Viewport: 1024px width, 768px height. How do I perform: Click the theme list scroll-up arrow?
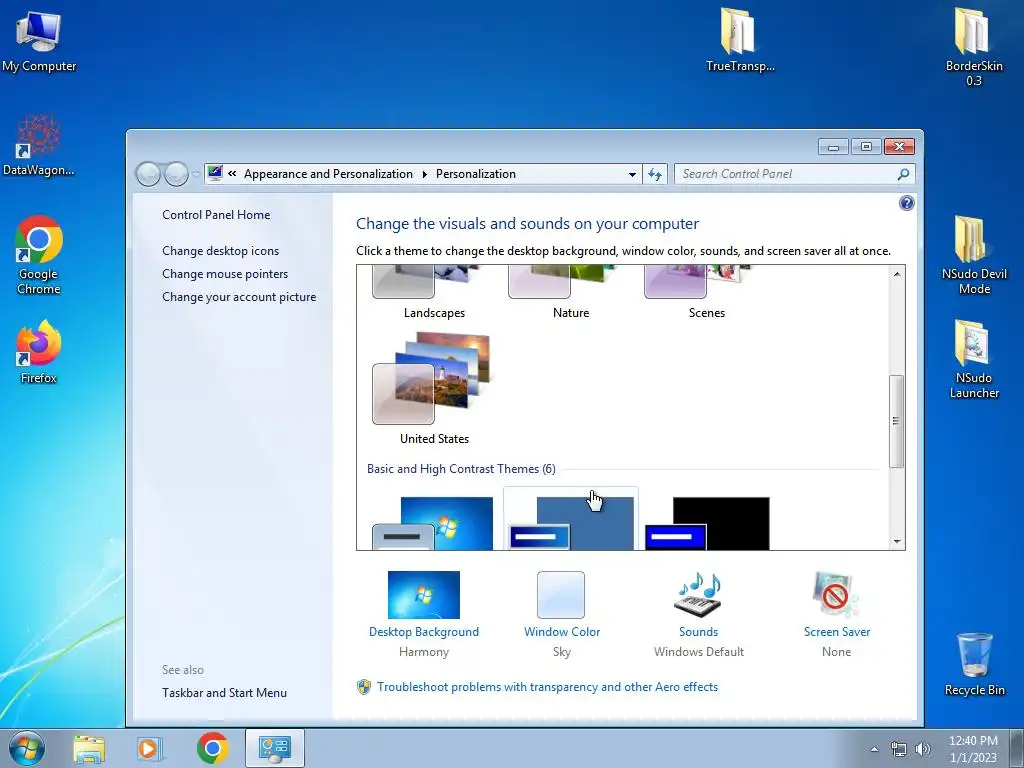point(897,274)
